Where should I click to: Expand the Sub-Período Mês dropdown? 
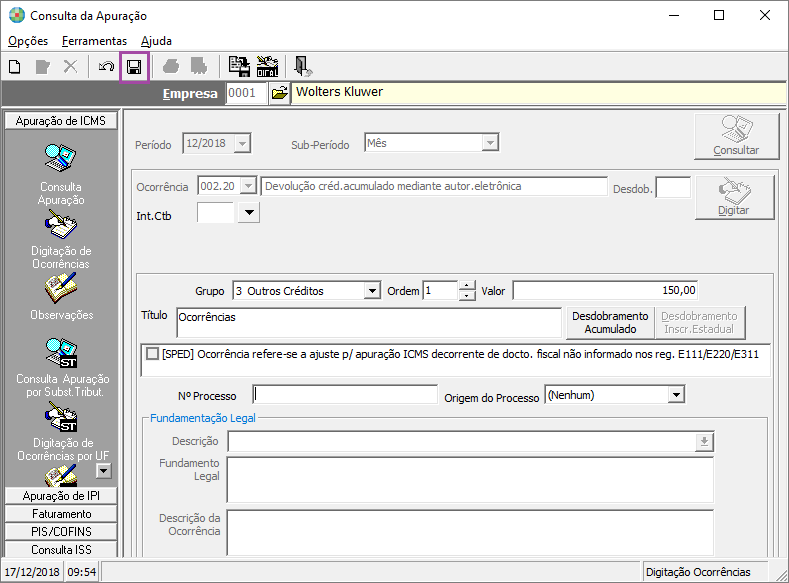coord(490,143)
